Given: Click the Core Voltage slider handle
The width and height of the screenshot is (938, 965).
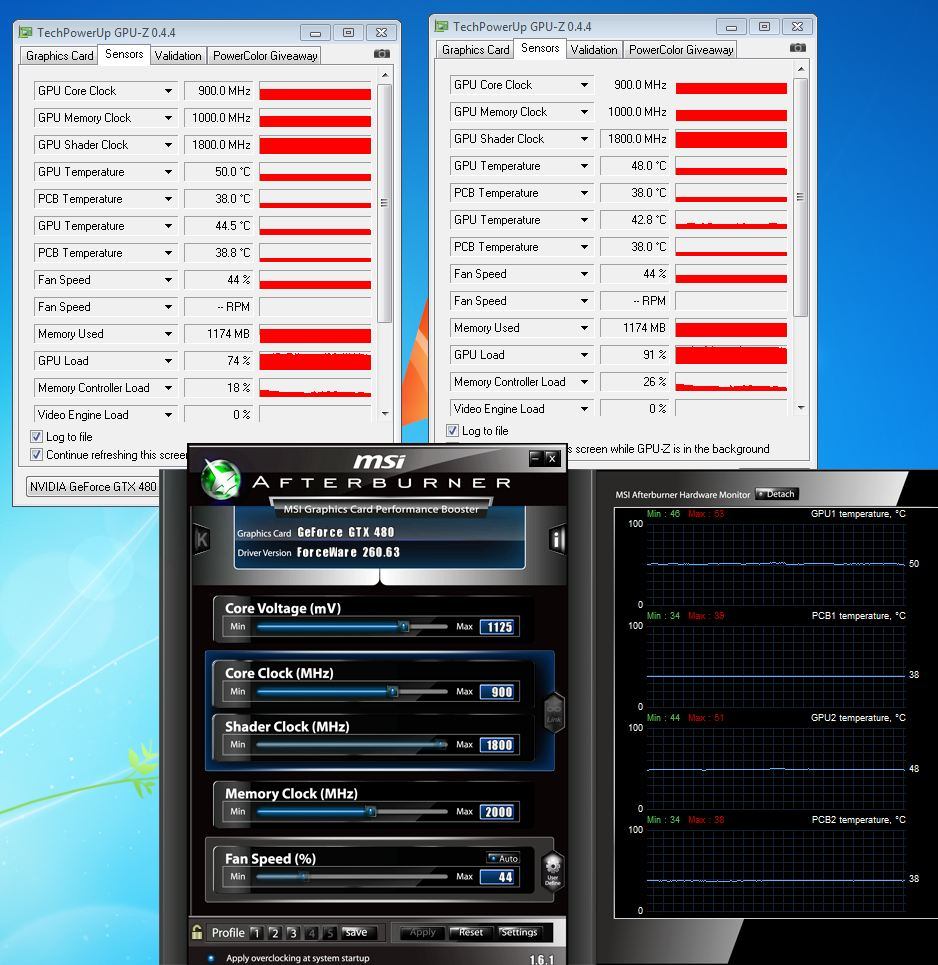Looking at the screenshot, I should [404, 627].
